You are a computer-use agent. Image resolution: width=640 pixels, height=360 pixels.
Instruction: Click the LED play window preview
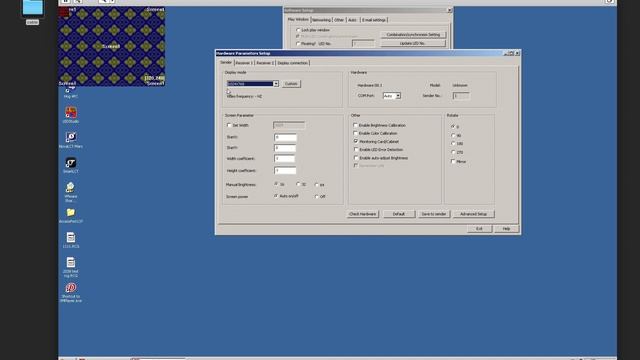(x=112, y=46)
